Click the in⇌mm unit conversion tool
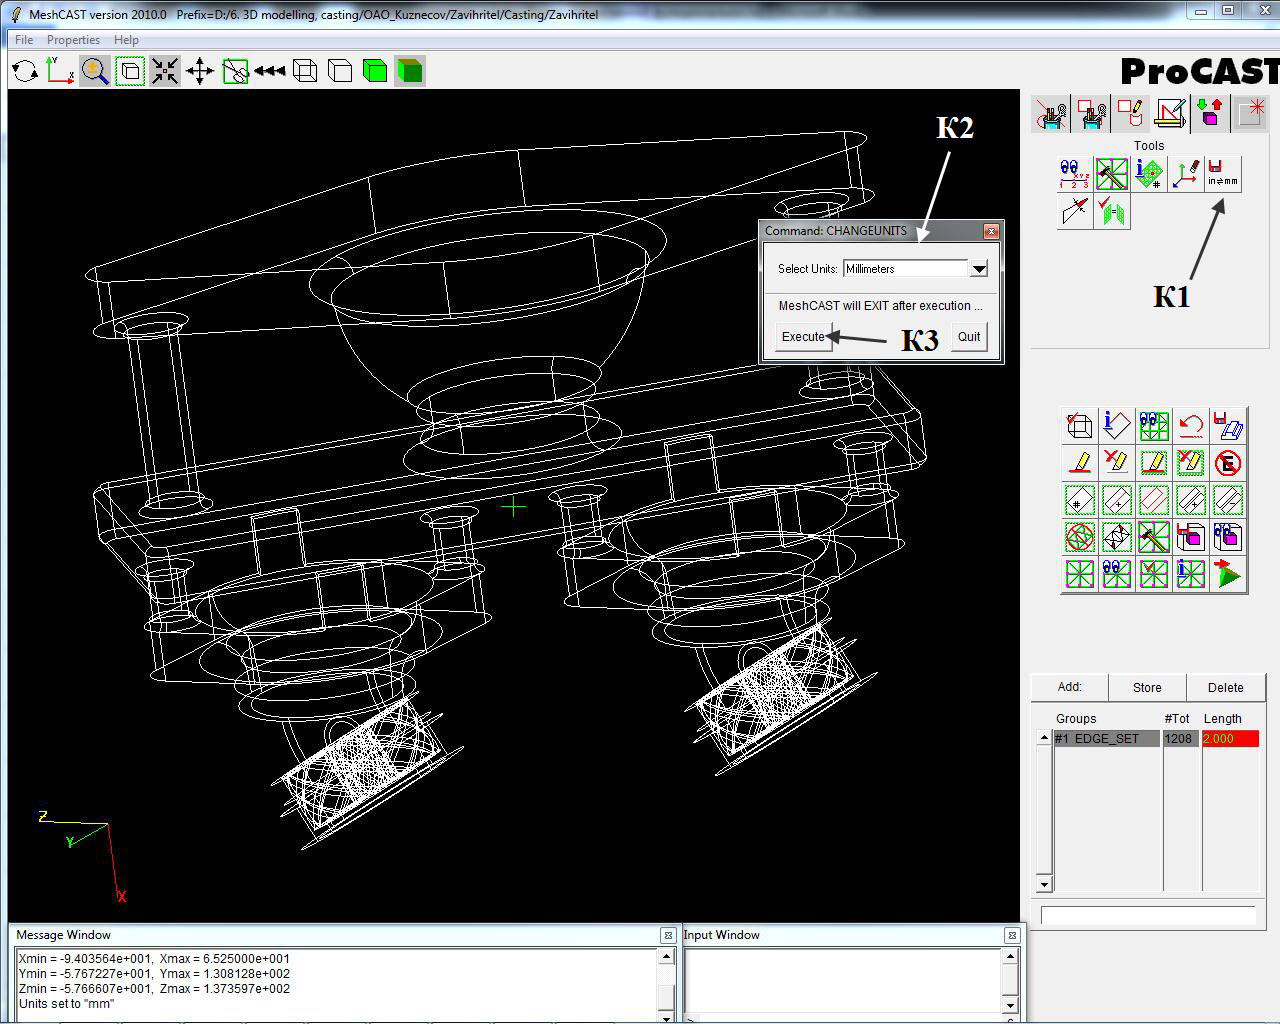Screen dimensions: 1280x1024 point(1222,174)
